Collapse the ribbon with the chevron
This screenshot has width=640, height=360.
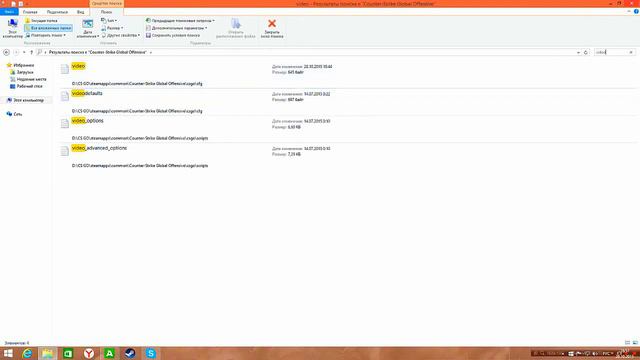click(629, 11)
